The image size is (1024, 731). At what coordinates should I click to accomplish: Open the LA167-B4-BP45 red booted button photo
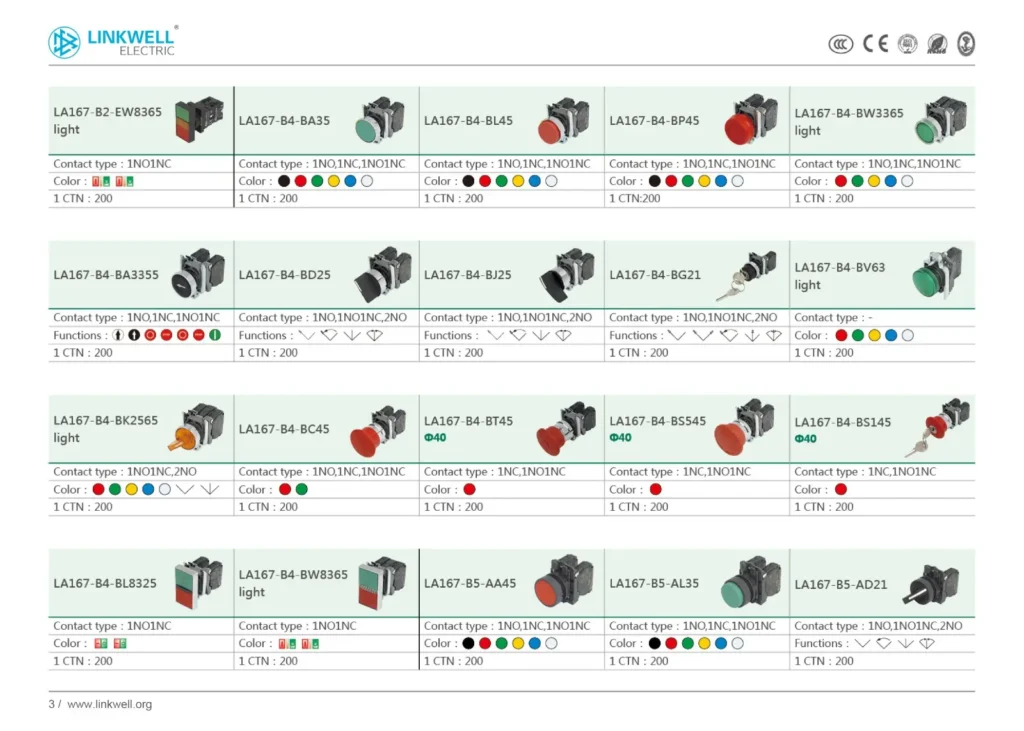click(x=752, y=119)
